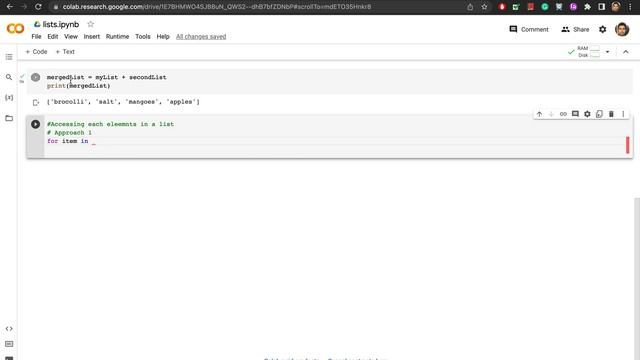Viewport: 640px width, 360px height.
Task: Open the Help menu
Action: (x=163, y=37)
